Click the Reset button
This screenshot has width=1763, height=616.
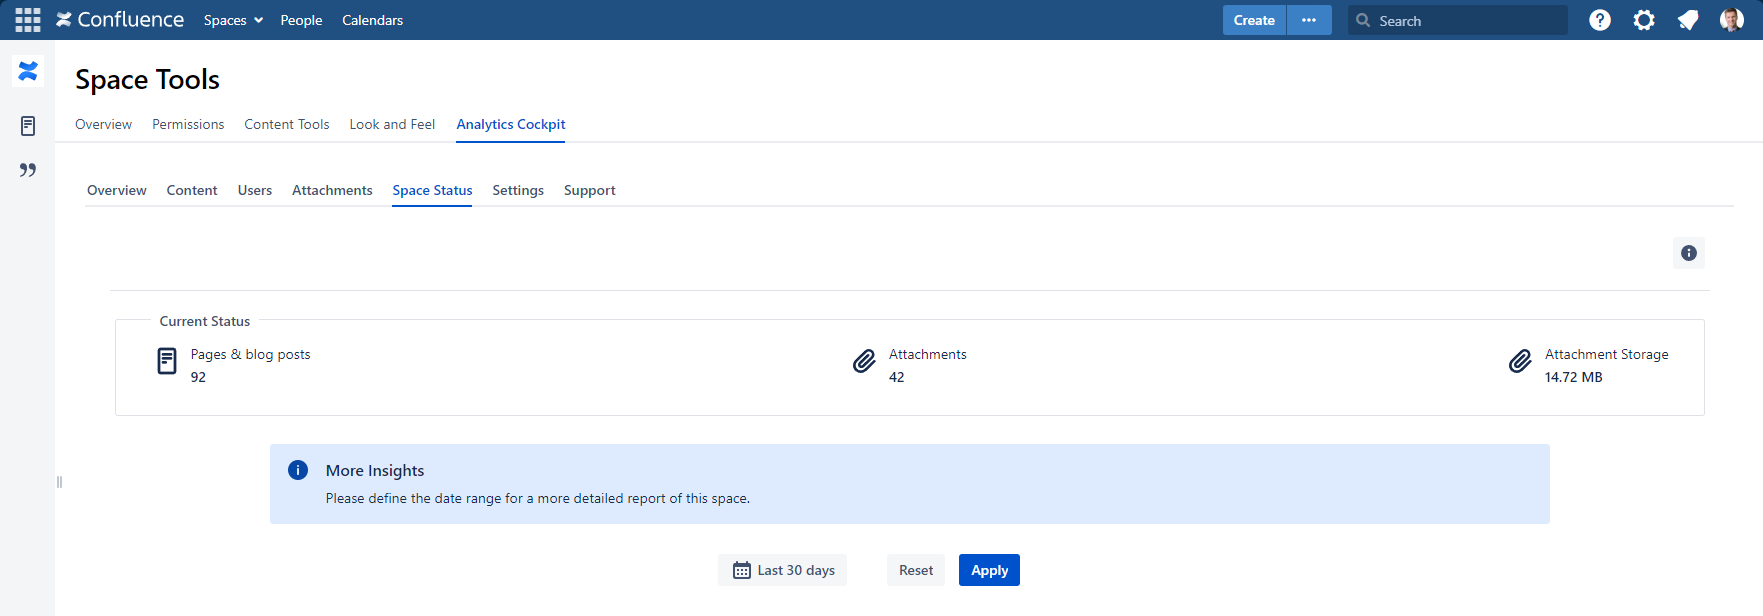click(x=916, y=570)
